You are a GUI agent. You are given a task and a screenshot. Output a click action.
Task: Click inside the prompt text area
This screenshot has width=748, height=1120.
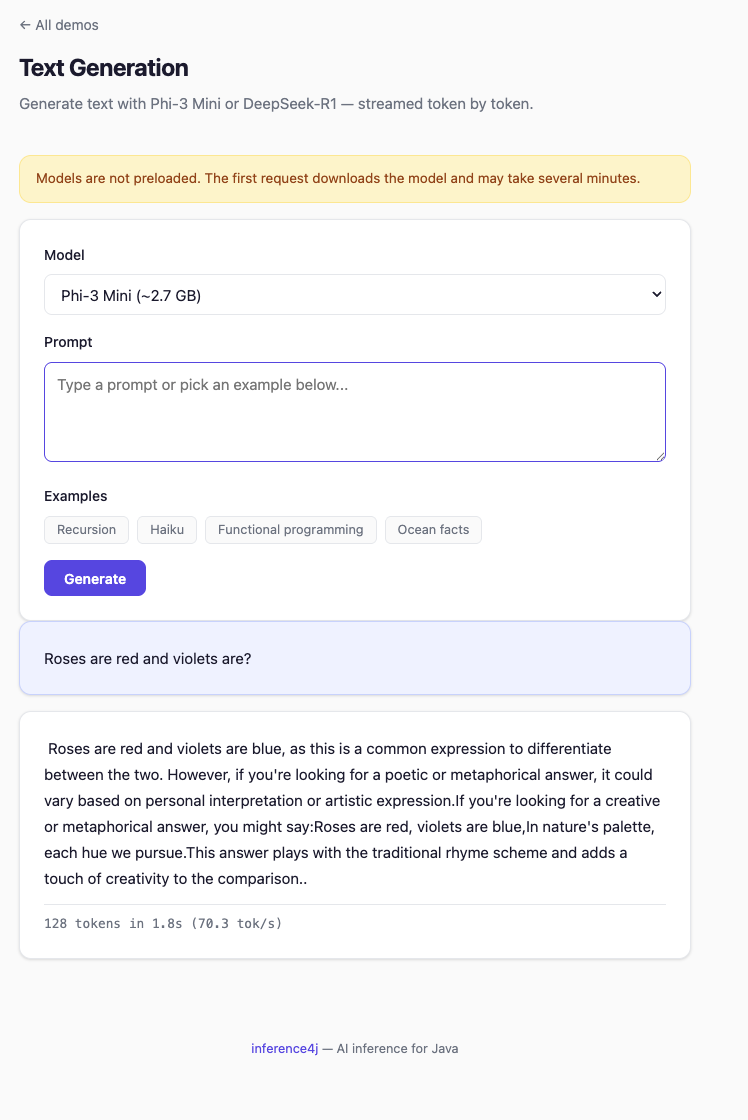pyautogui.click(x=355, y=410)
